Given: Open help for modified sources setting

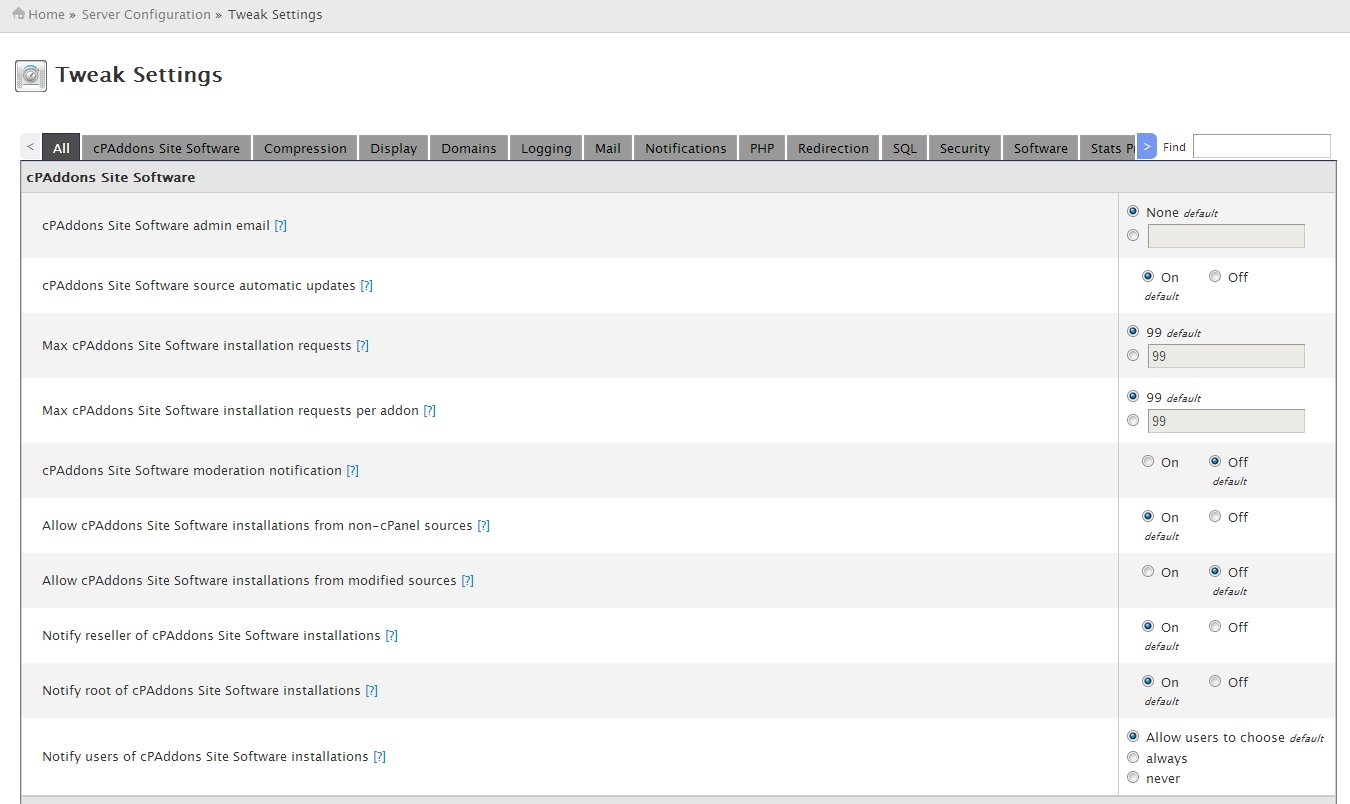Looking at the screenshot, I should pos(467,581).
